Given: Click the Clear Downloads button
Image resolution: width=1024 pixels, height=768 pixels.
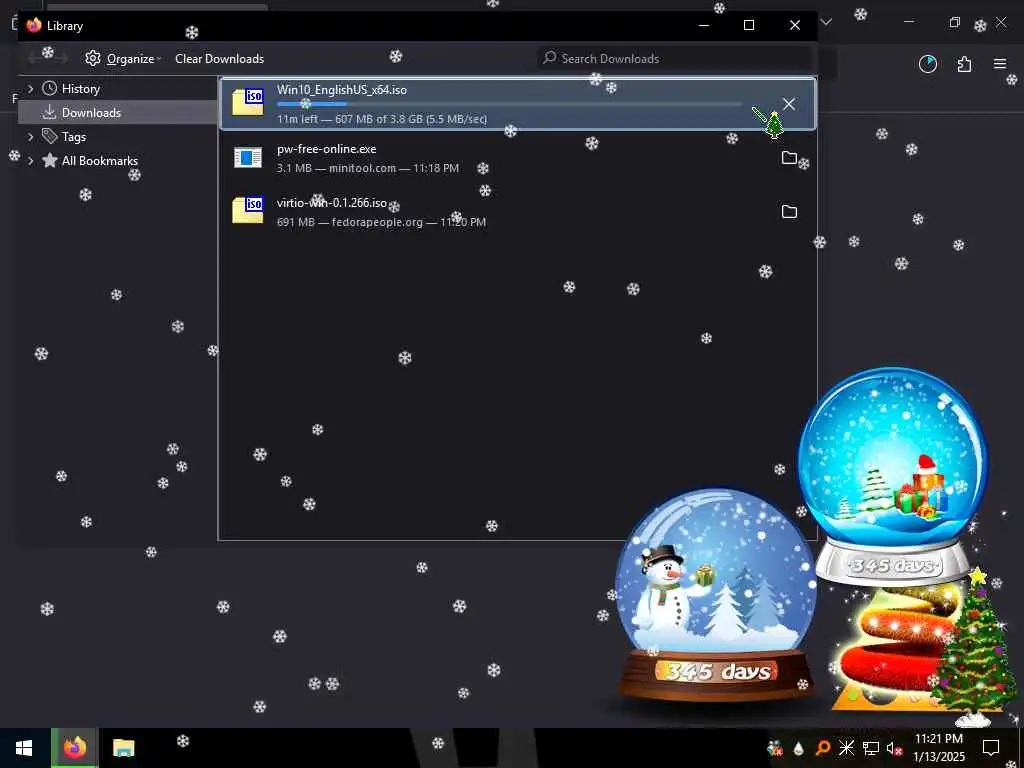Looking at the screenshot, I should [219, 59].
